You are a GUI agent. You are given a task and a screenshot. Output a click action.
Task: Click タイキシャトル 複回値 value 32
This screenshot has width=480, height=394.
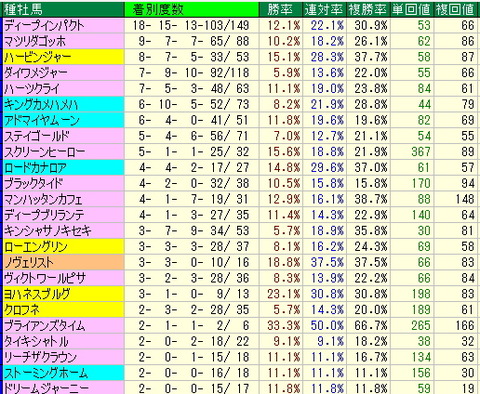(x=468, y=341)
